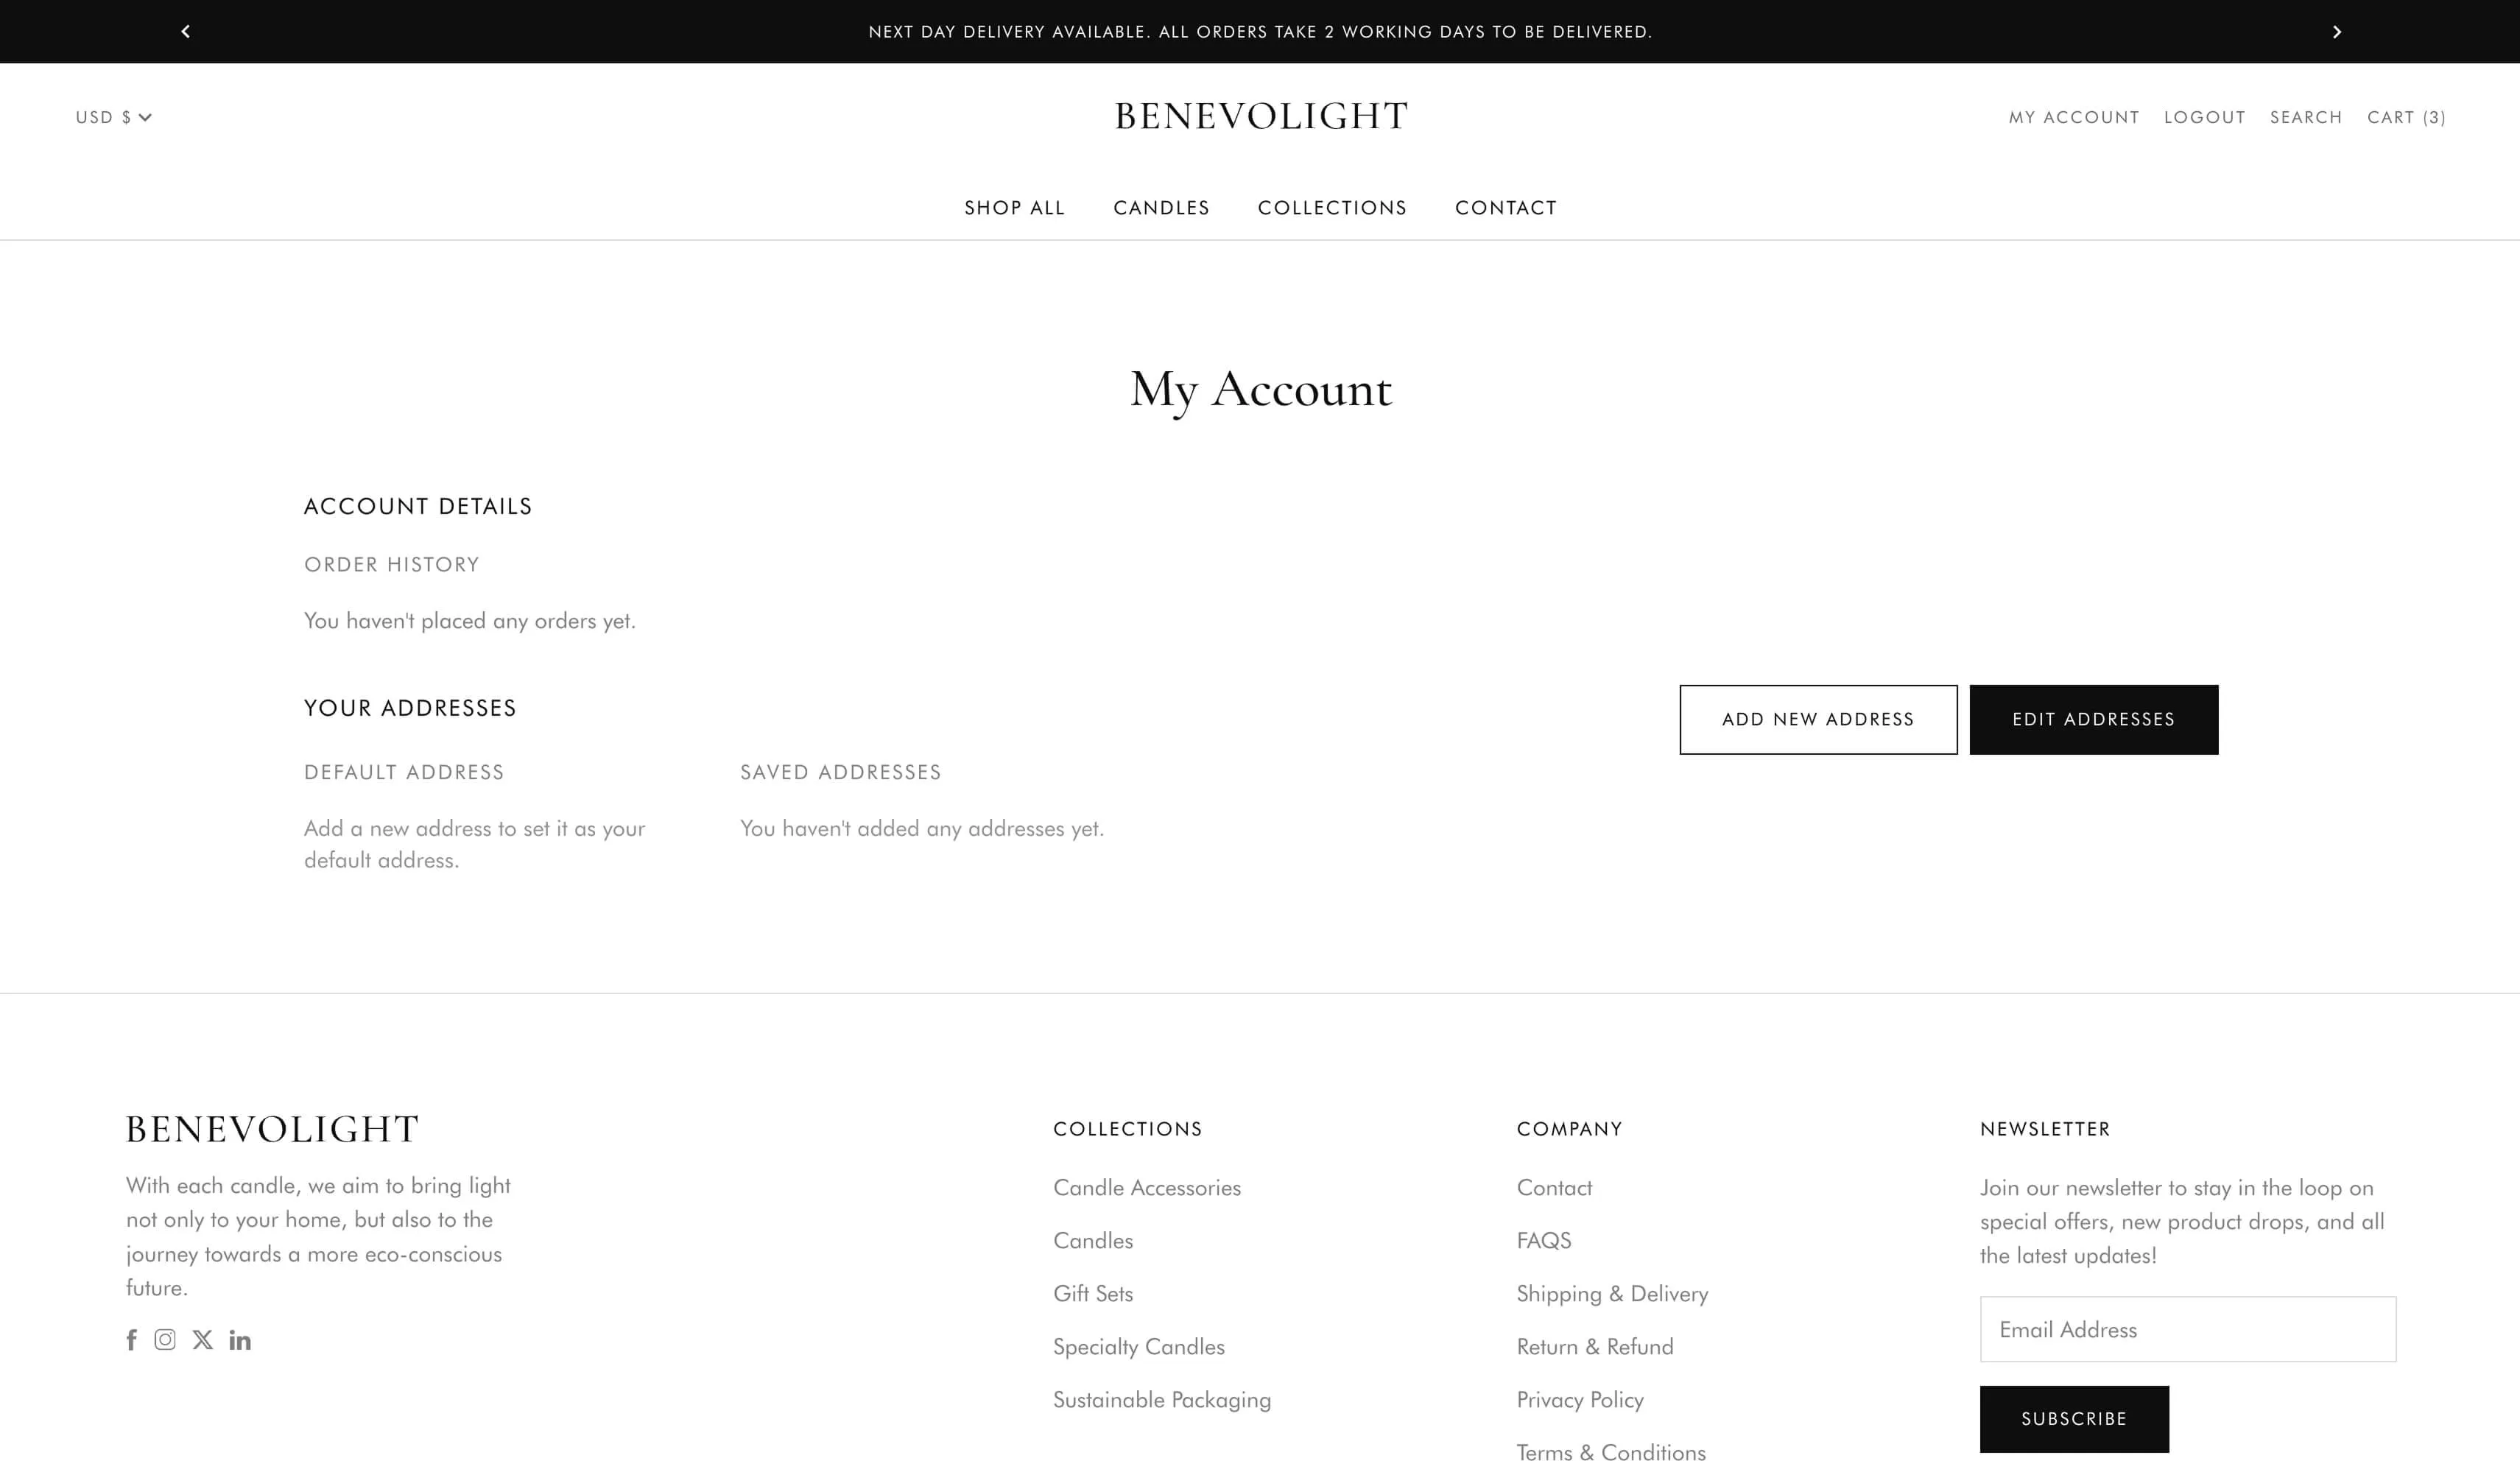The width and height of the screenshot is (2520, 1461).
Task: Focus the newsletter Email Address field
Action: [2188, 1330]
